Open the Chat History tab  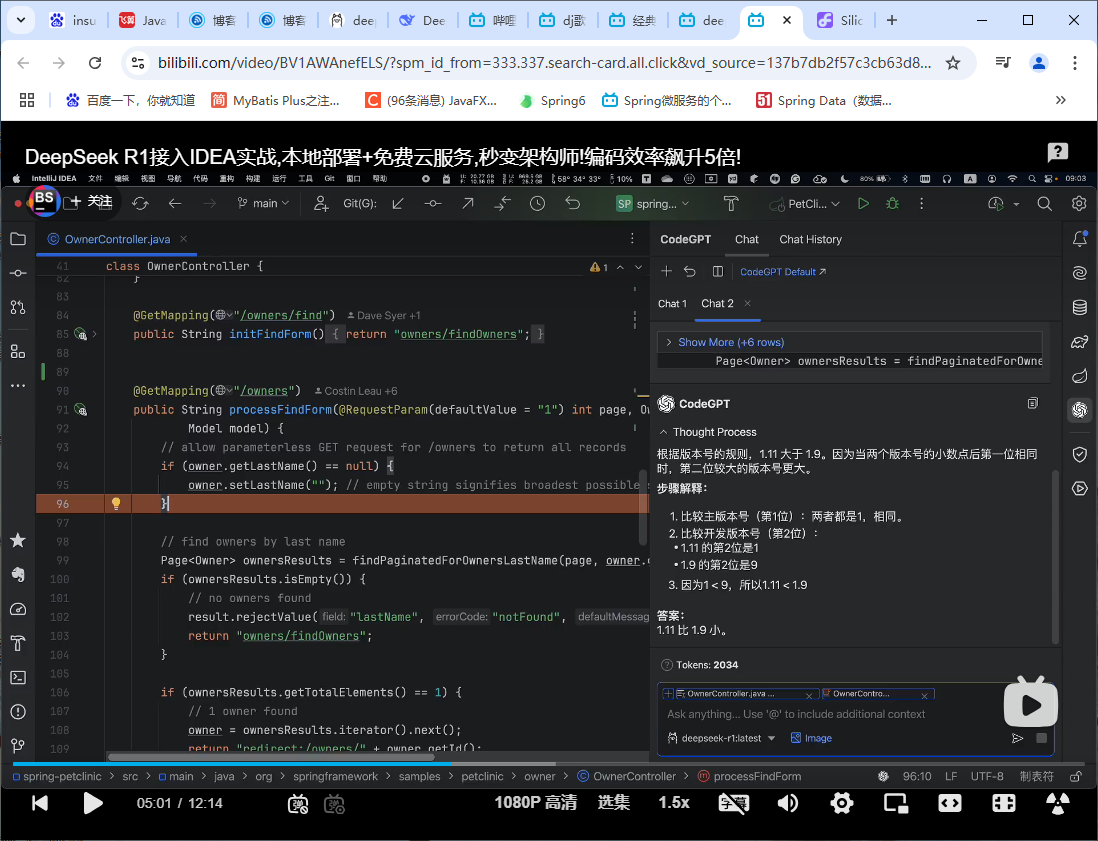click(810, 239)
